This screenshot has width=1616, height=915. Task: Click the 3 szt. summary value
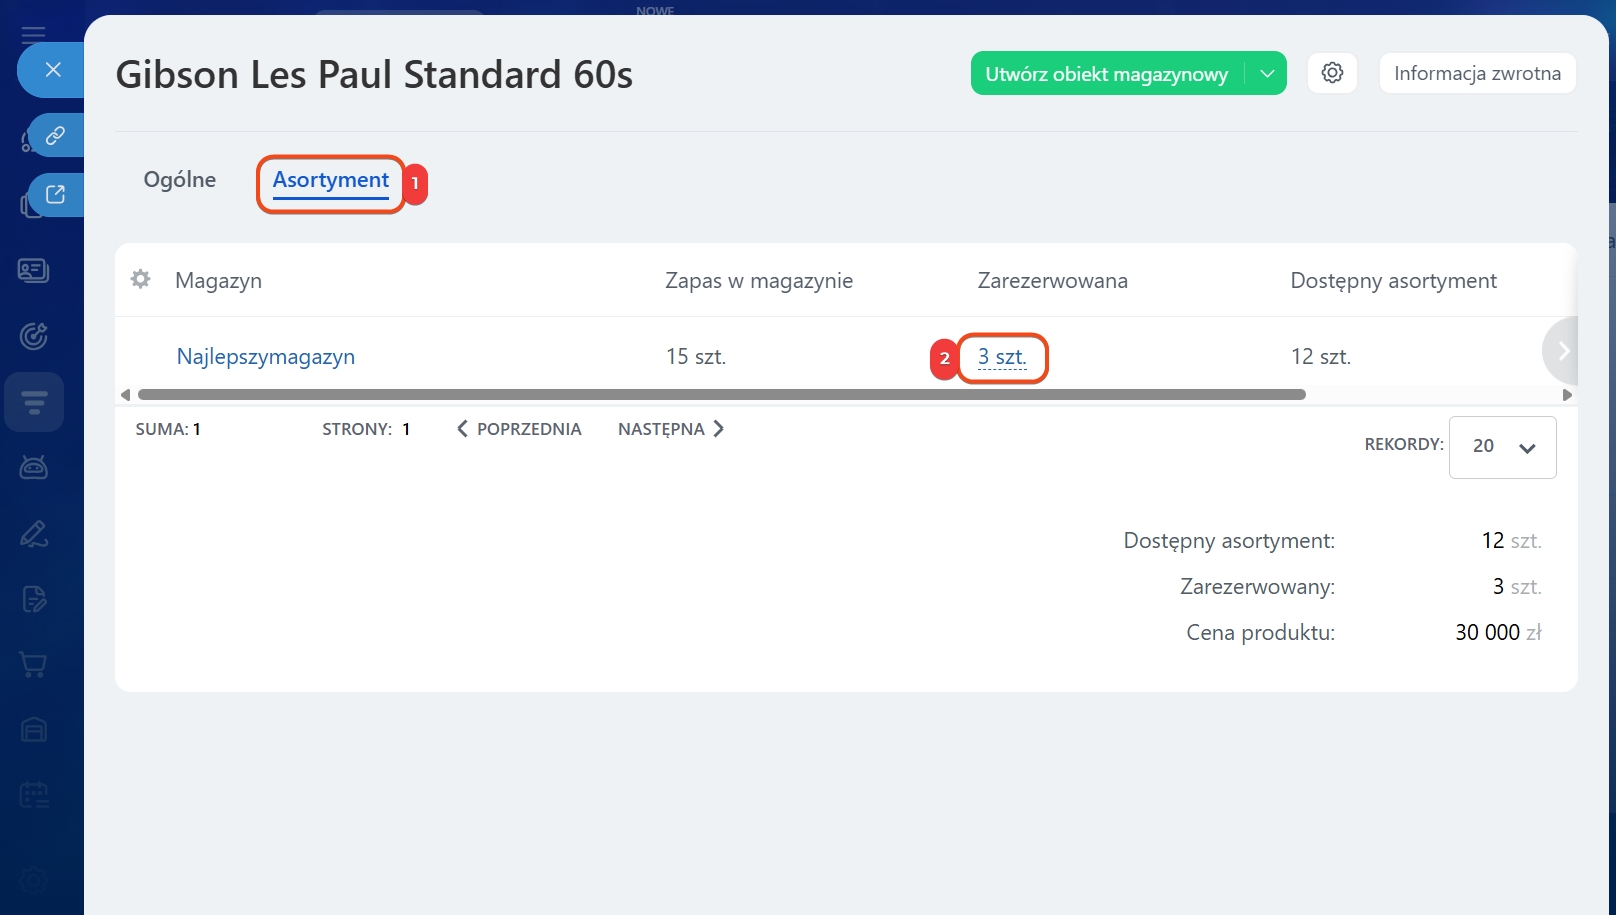(1517, 587)
